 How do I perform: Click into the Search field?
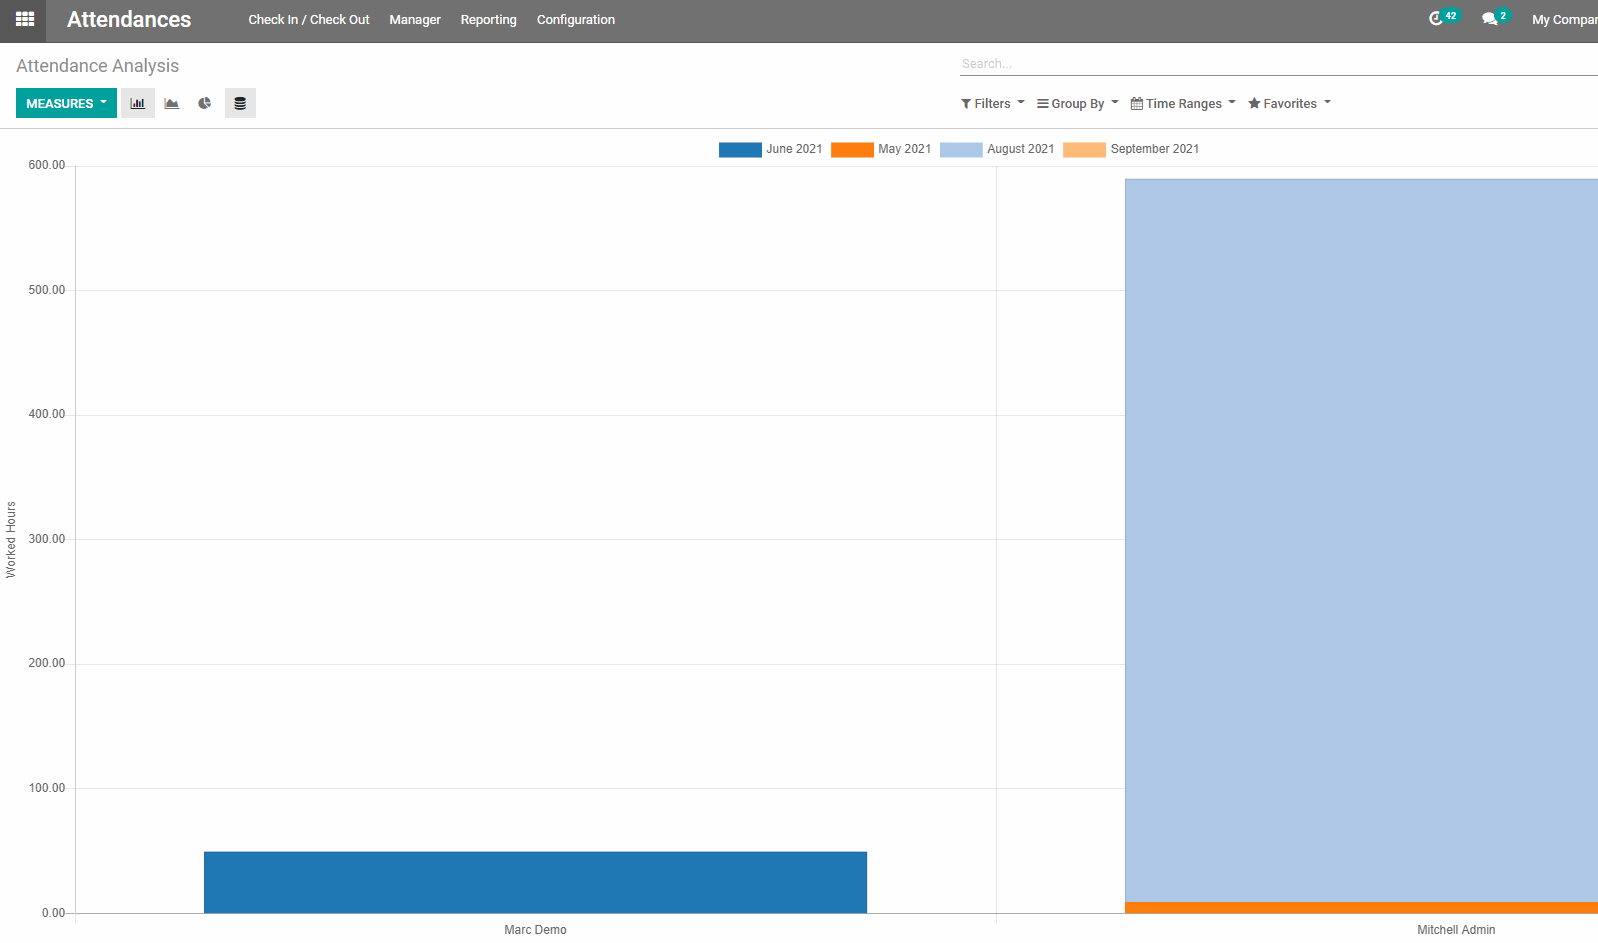(1278, 64)
